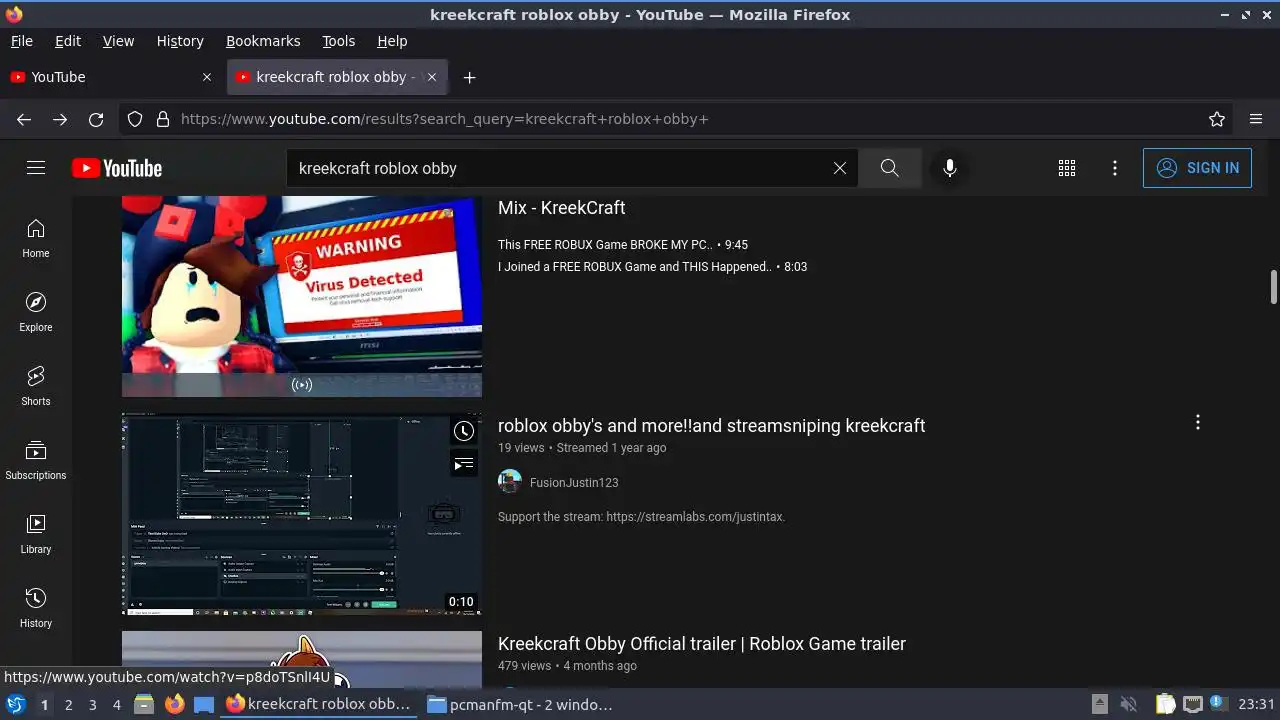The image size is (1280, 720).
Task: Open YouTube apps grid
Action: 1067,168
